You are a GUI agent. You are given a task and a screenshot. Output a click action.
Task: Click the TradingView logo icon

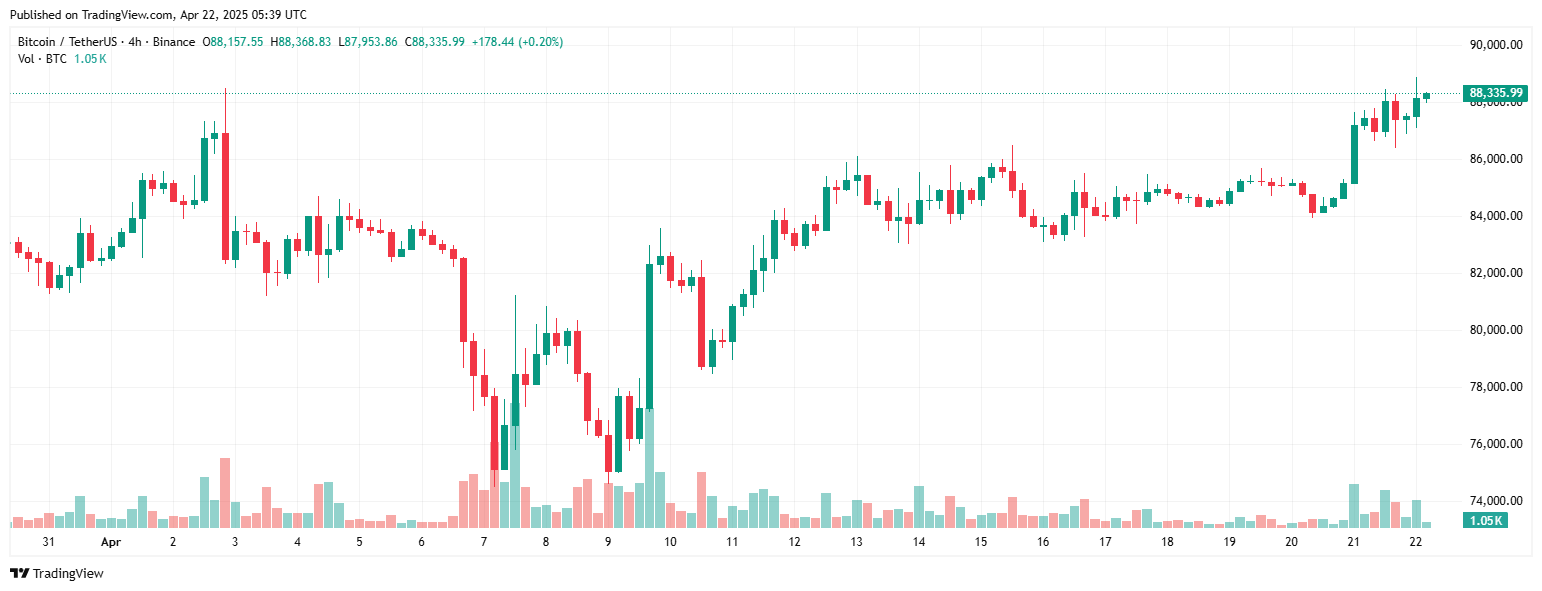19,573
